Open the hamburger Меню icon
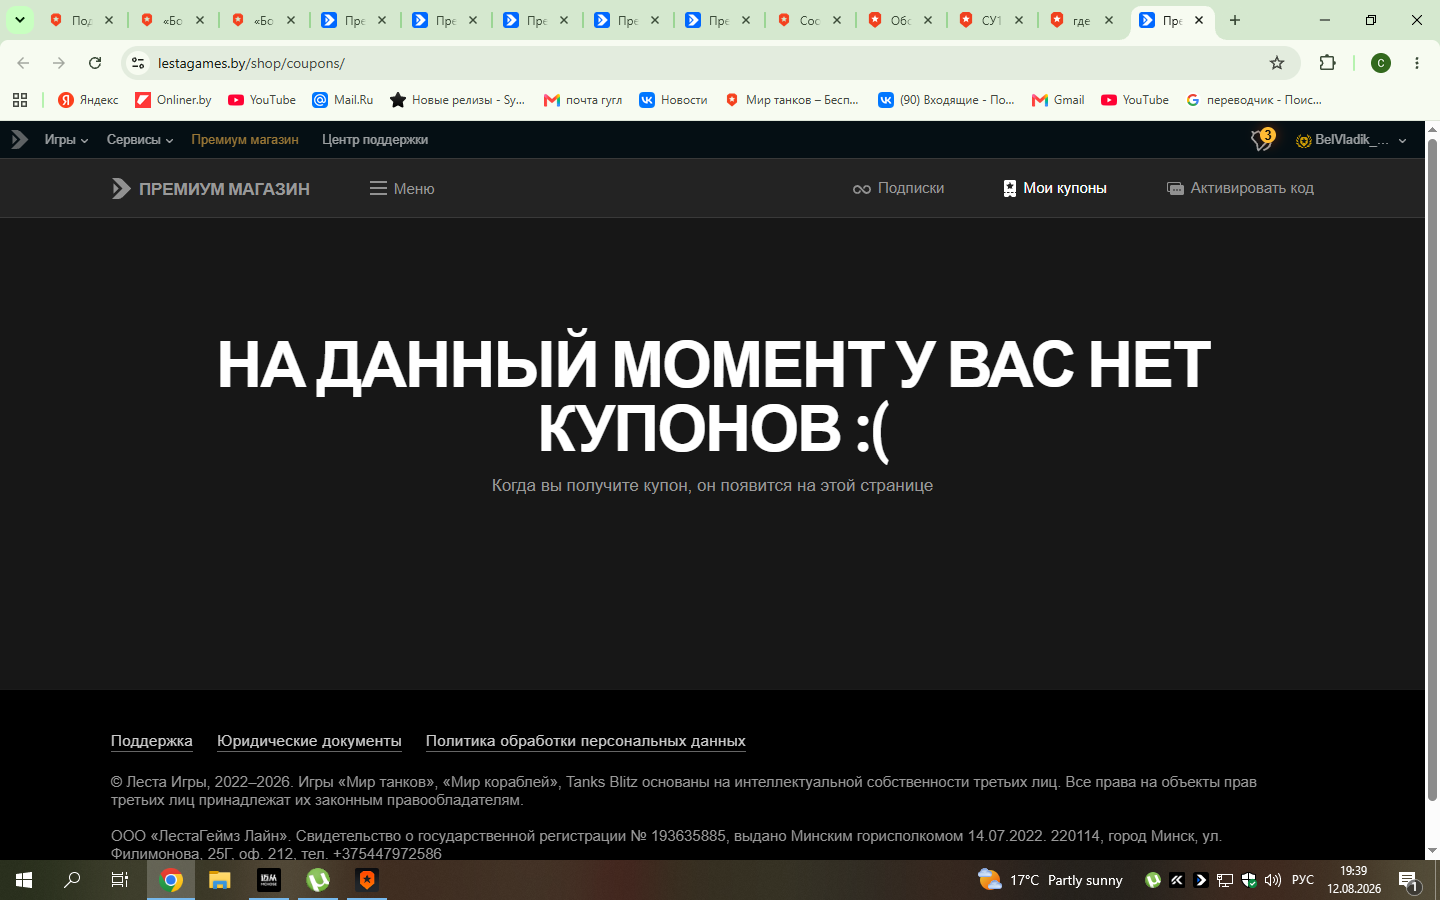 click(378, 188)
